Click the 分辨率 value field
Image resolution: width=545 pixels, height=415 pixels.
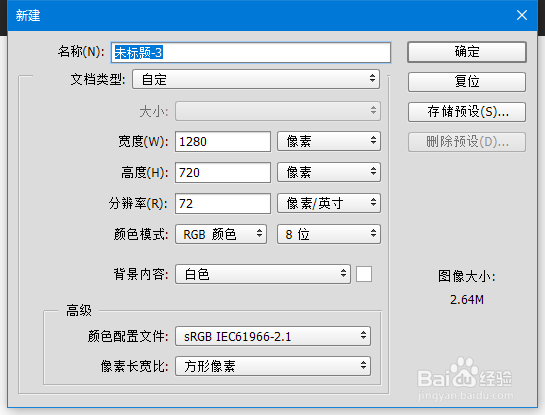(x=223, y=203)
